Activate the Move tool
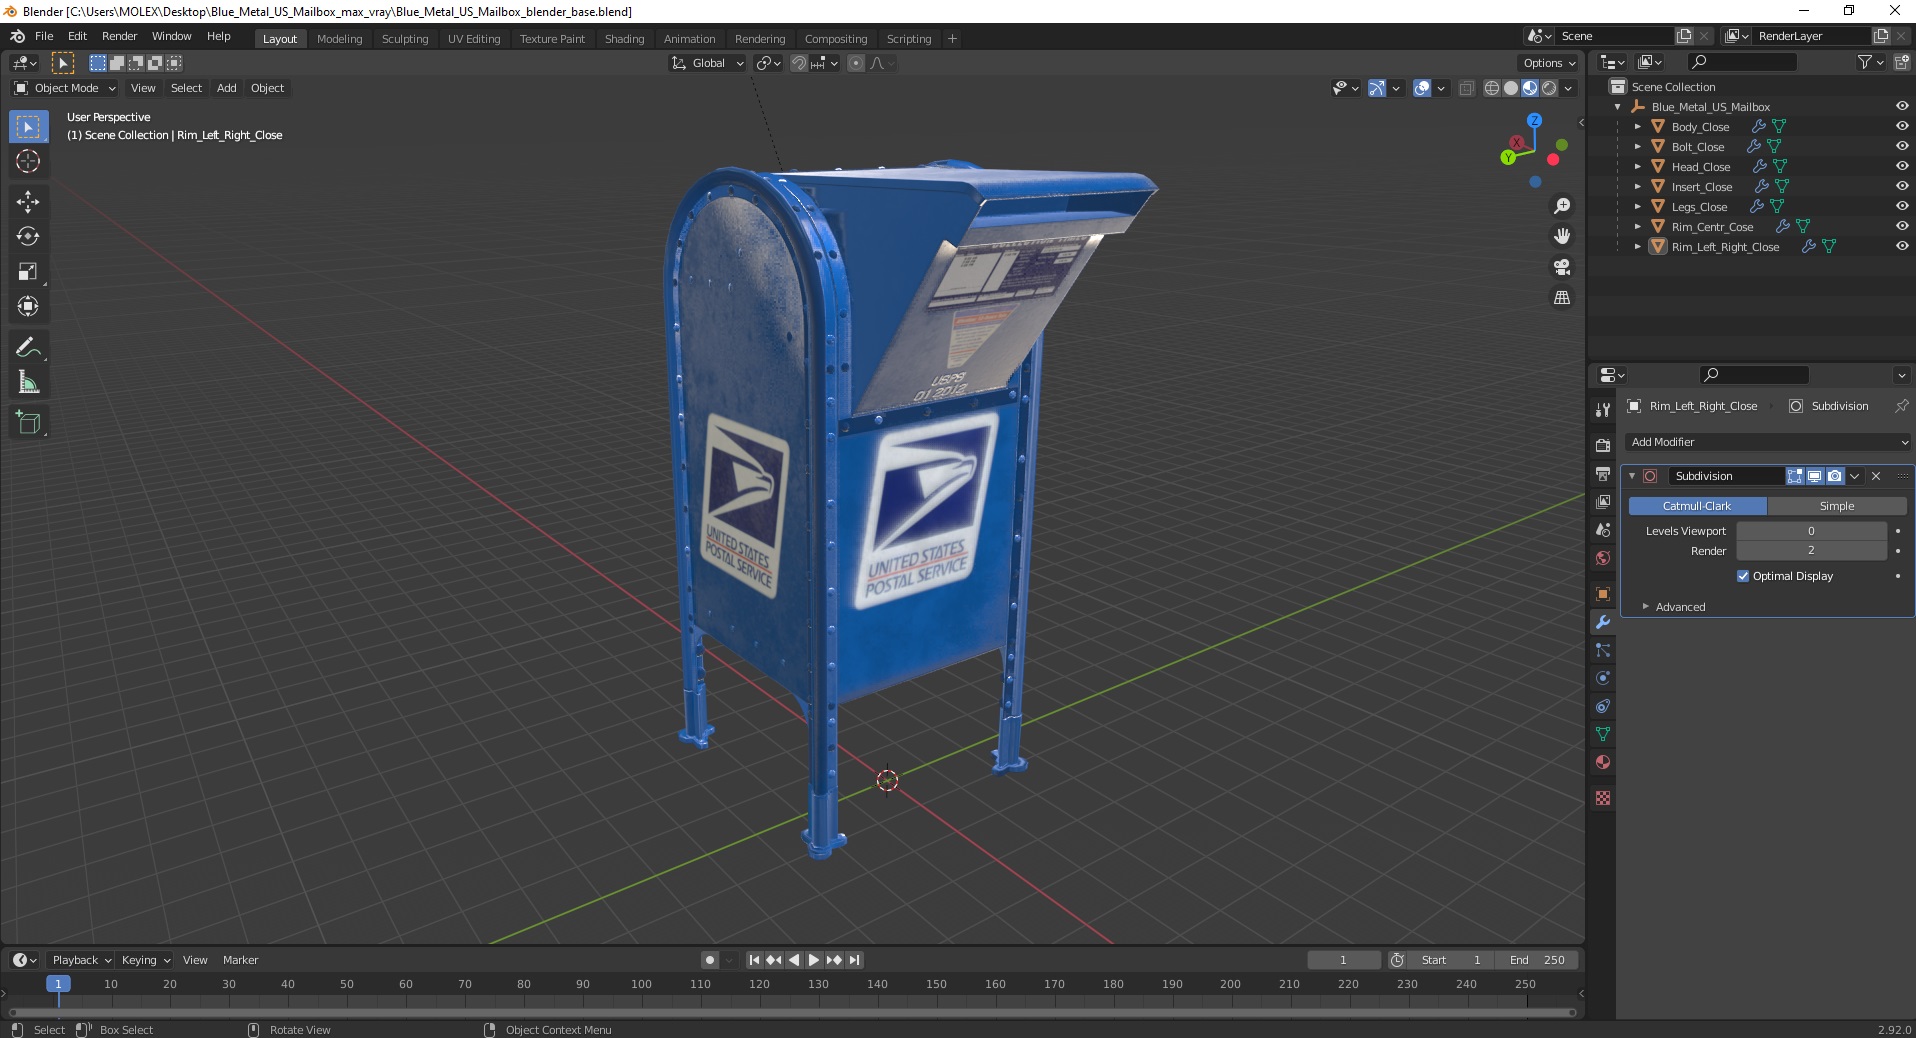 [x=28, y=201]
